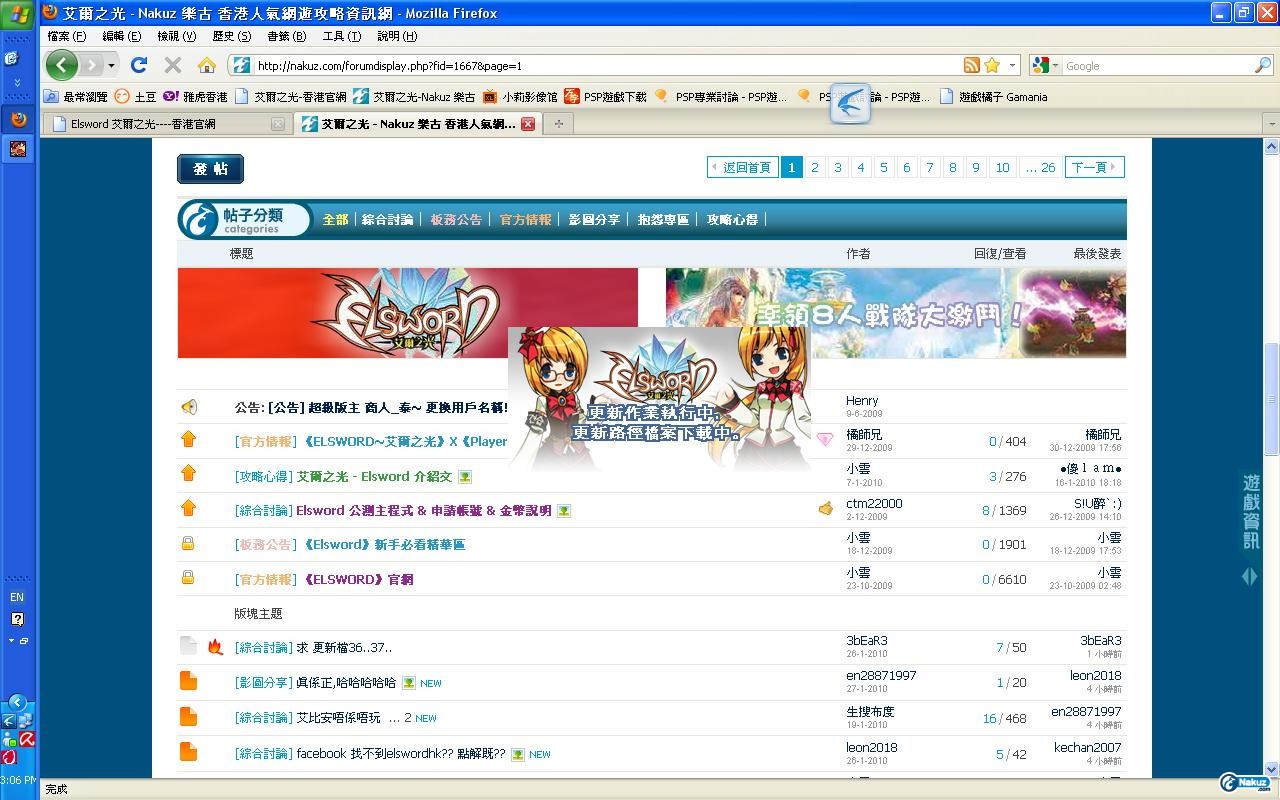This screenshot has height=800, width=1280.
Task: Open the 遊戲橘子 Gamania bookmark
Action: pos(993,97)
